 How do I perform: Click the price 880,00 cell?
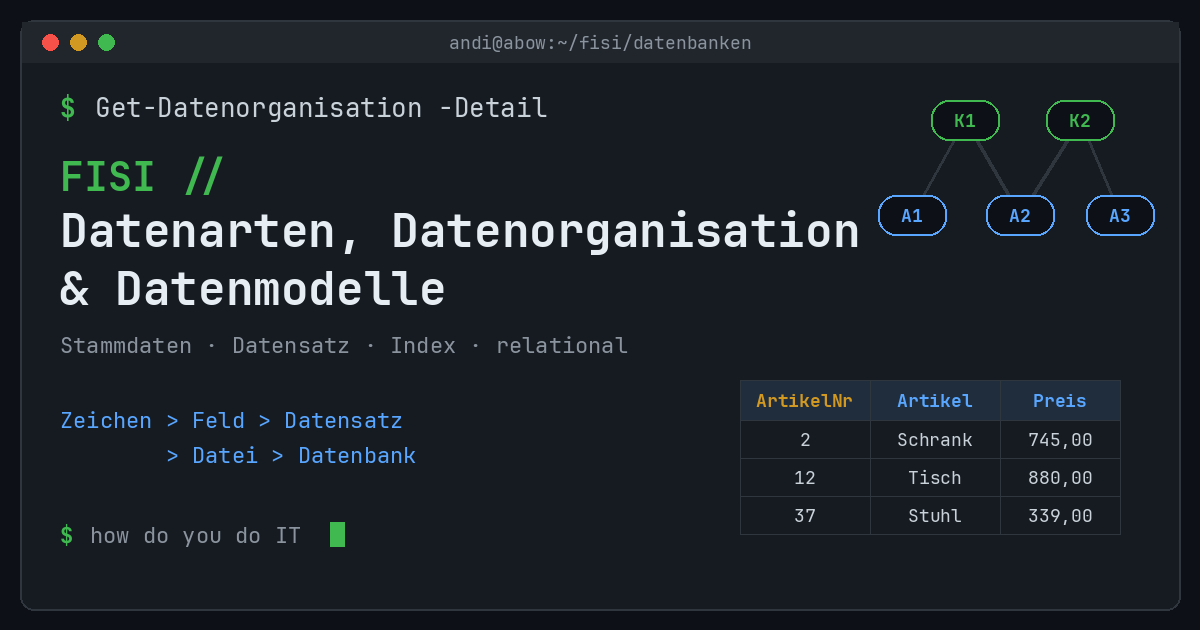1060,478
